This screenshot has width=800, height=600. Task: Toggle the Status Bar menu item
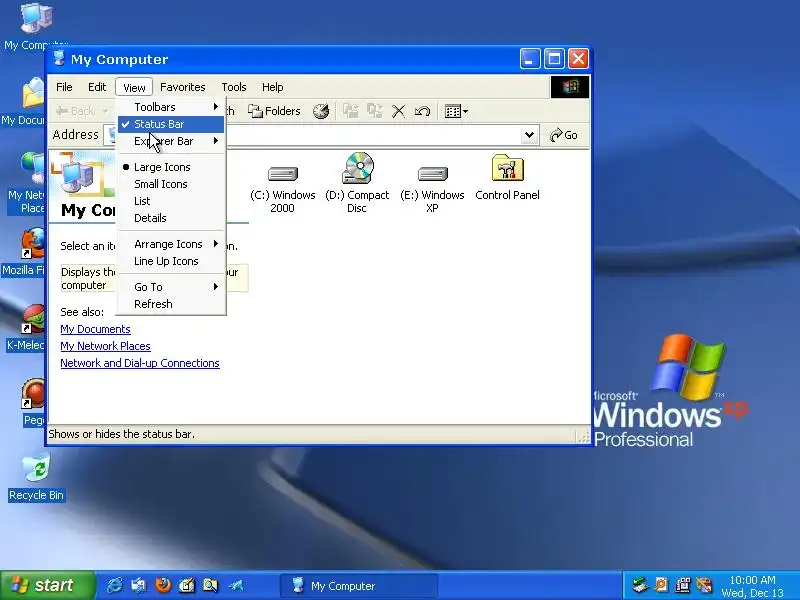point(171,124)
